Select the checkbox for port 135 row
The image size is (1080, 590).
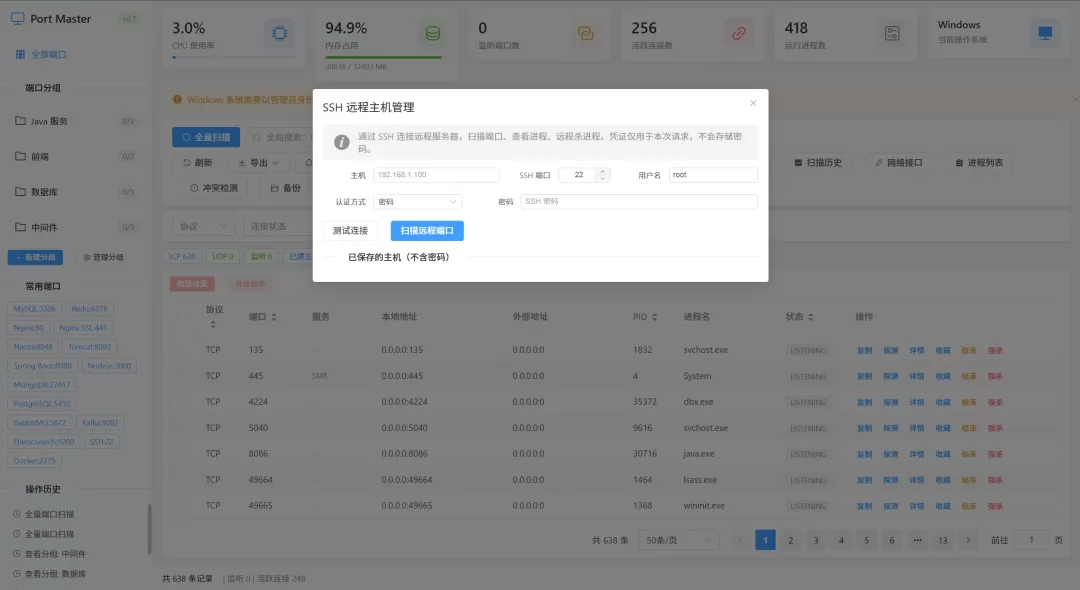[x=183, y=350]
